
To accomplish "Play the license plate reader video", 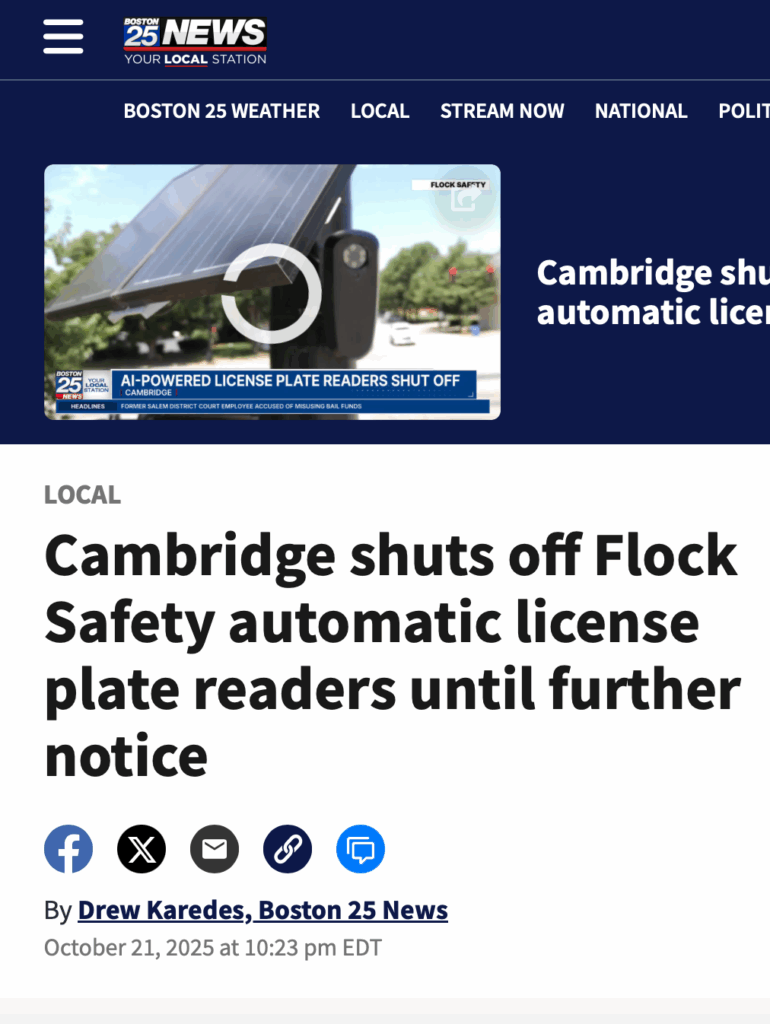I will tap(272, 293).
